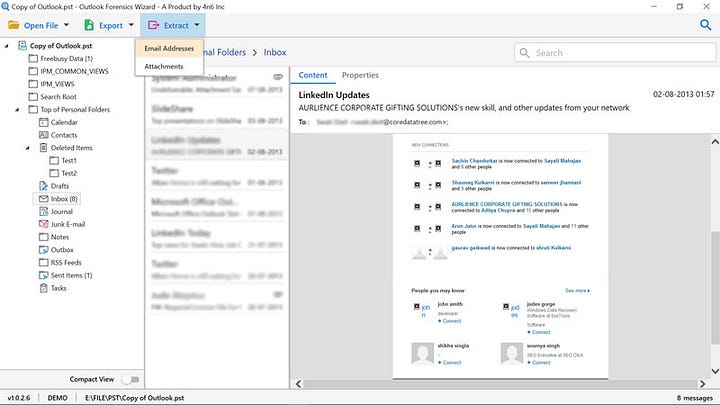Click the Junk E-mail icon
Screen dimensions: 720x405
44,224
